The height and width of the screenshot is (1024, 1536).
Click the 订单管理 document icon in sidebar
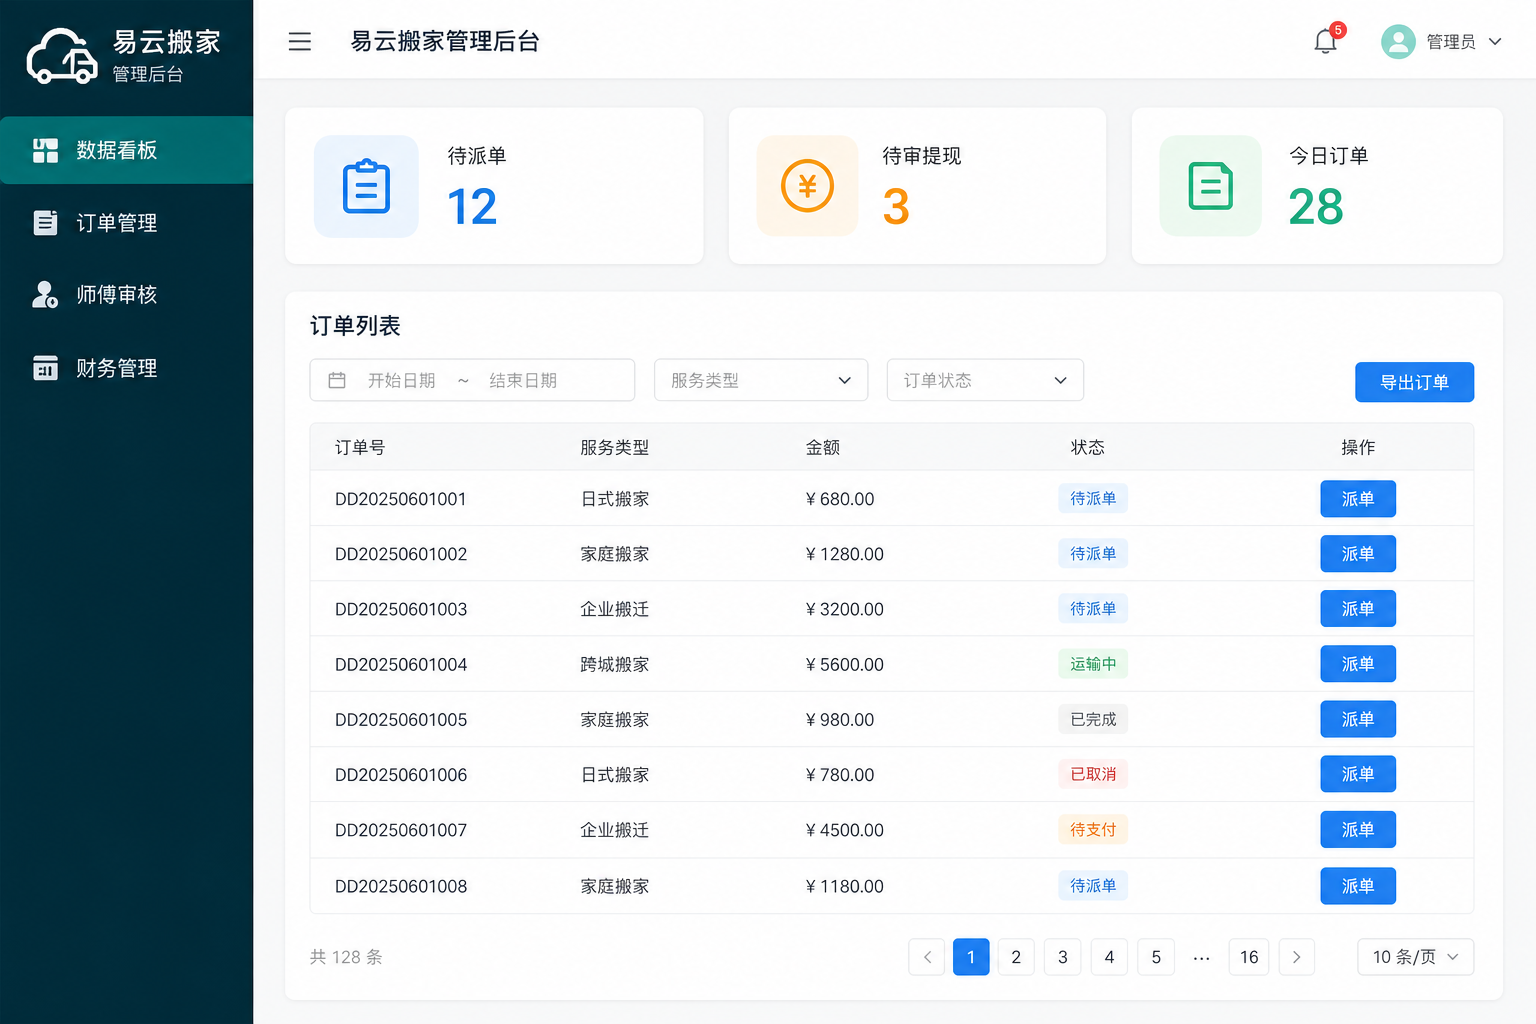pos(46,222)
